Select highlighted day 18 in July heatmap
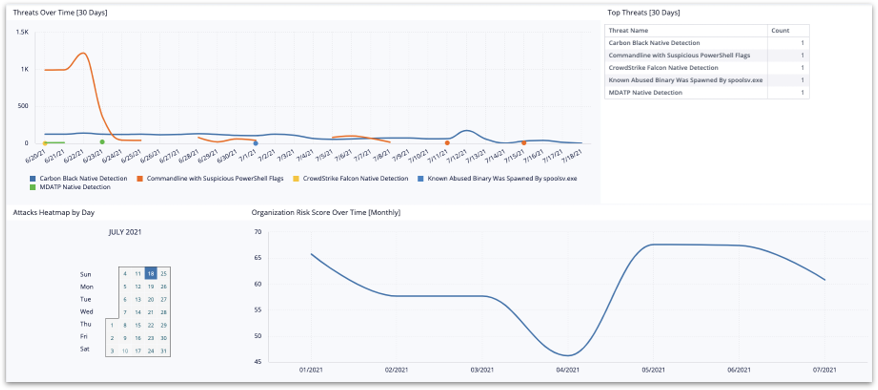Screen dimensions: 878x390 (x=150, y=273)
